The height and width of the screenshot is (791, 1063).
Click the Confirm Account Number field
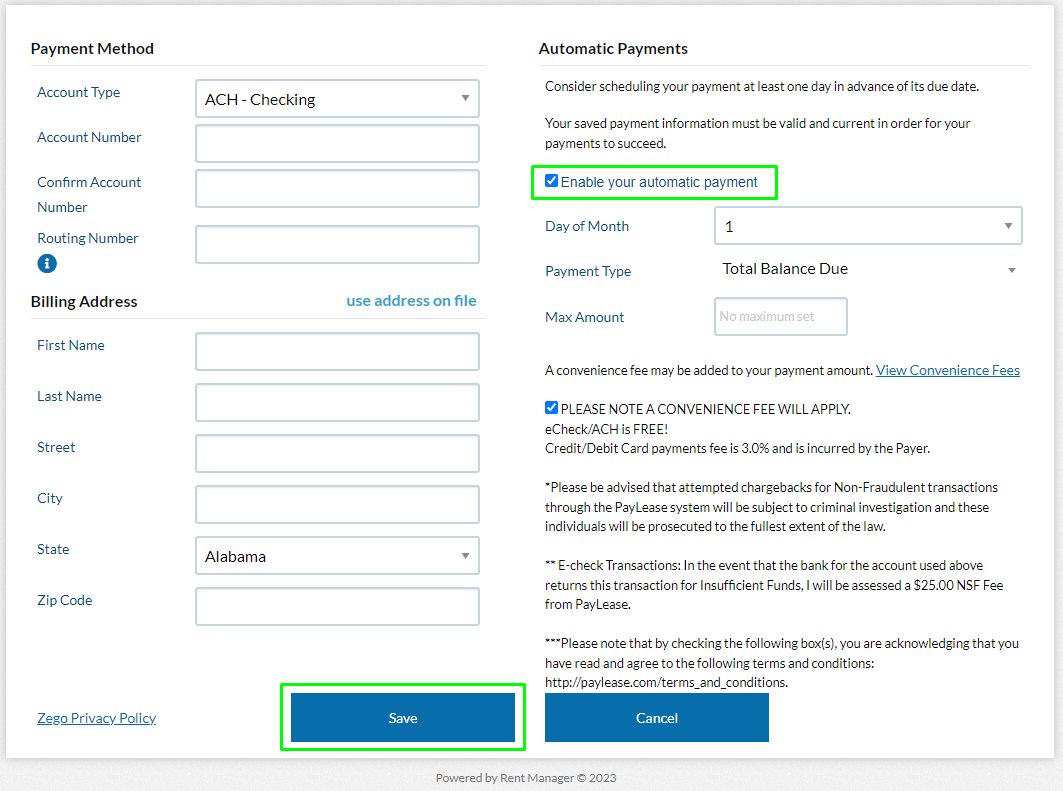pos(337,188)
